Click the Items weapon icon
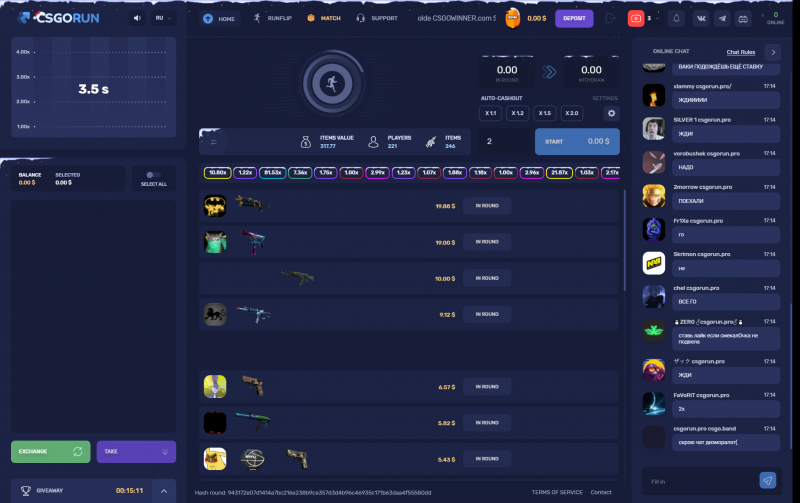The image size is (800, 503). pyautogui.click(x=431, y=142)
